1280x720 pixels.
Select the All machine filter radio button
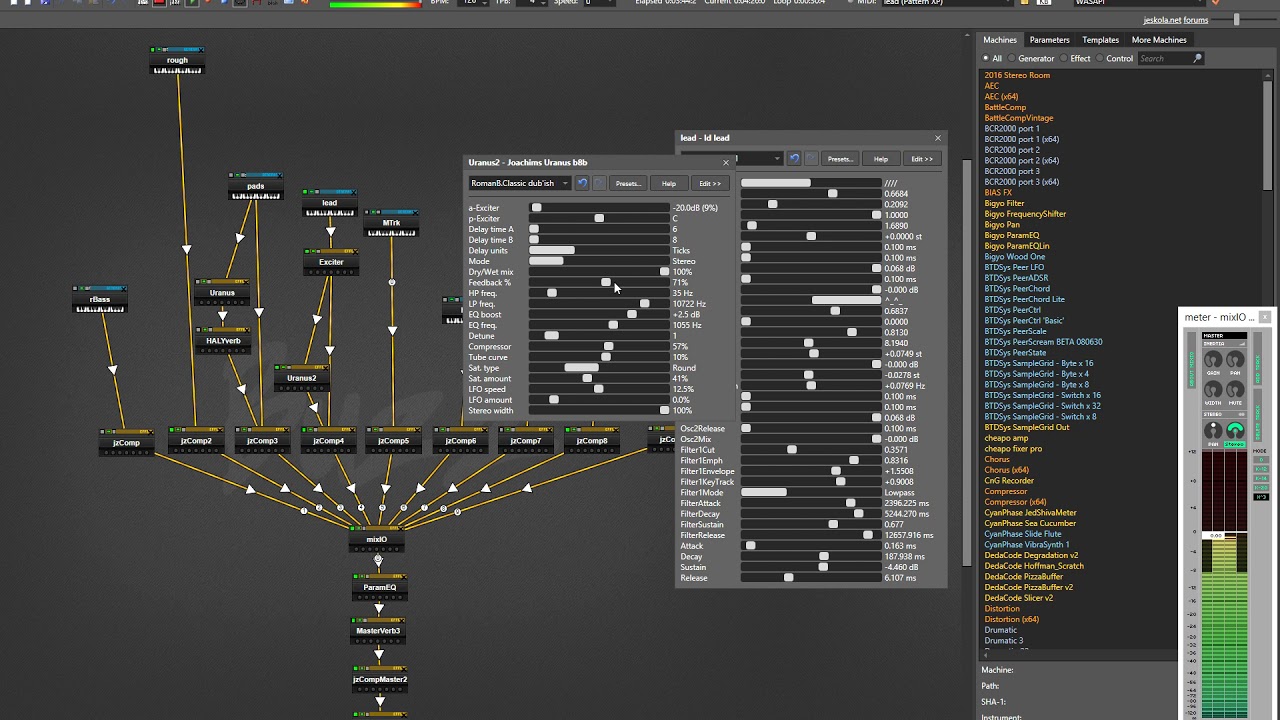(985, 59)
